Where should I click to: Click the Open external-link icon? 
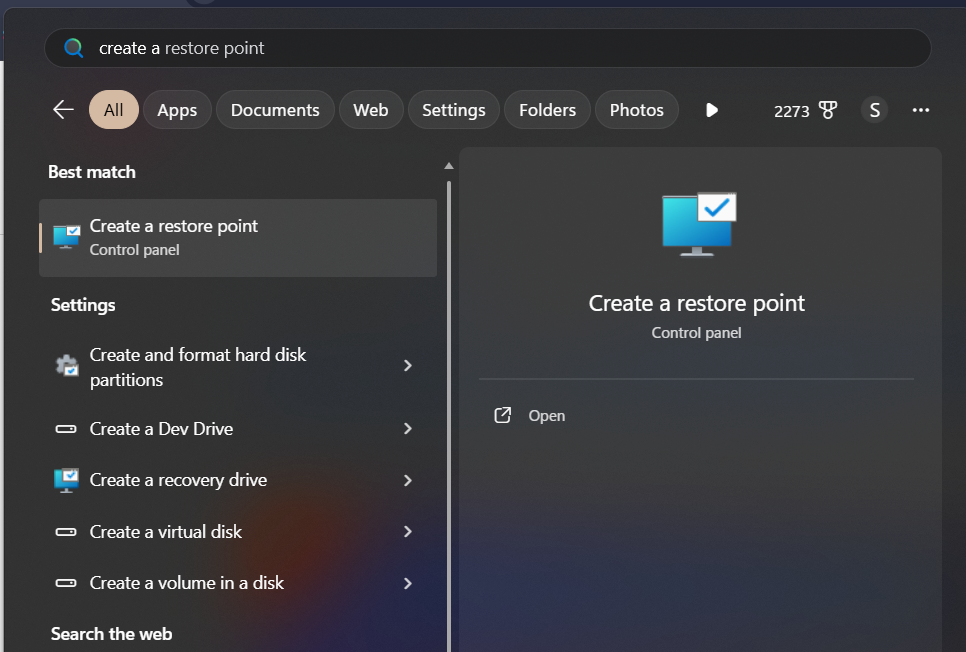[503, 415]
